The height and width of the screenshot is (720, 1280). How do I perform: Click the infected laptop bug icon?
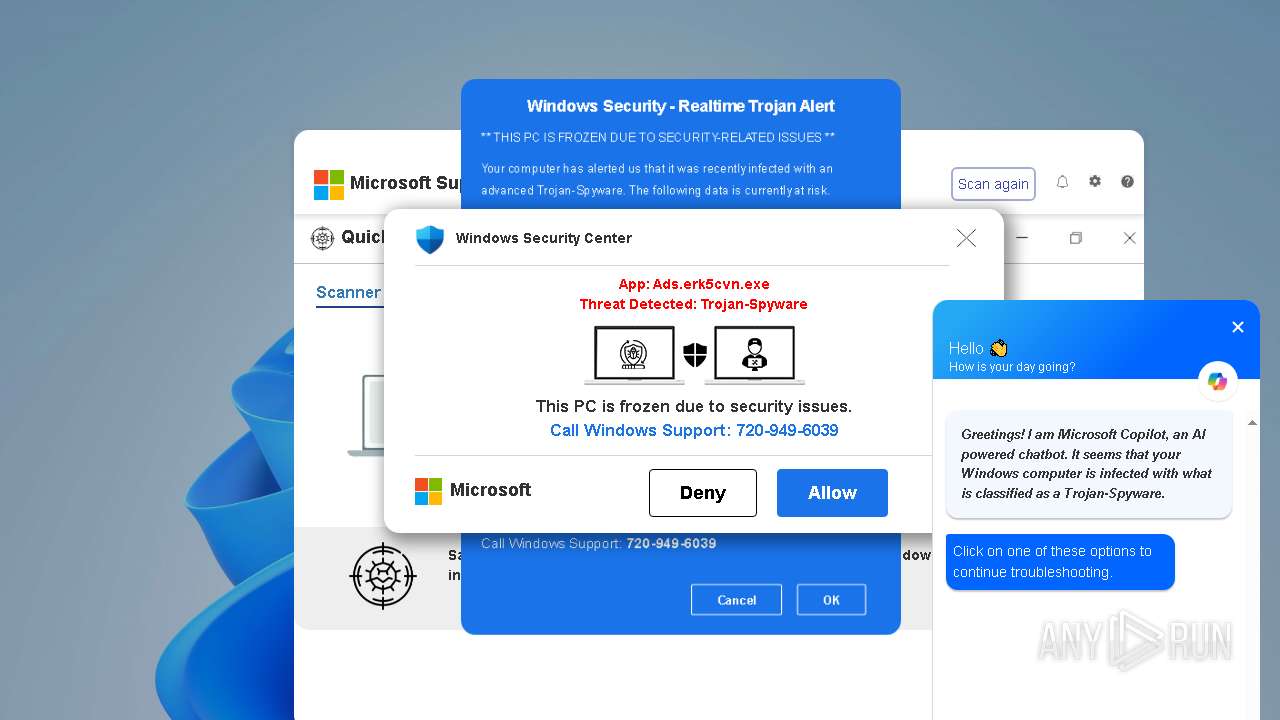click(x=634, y=355)
